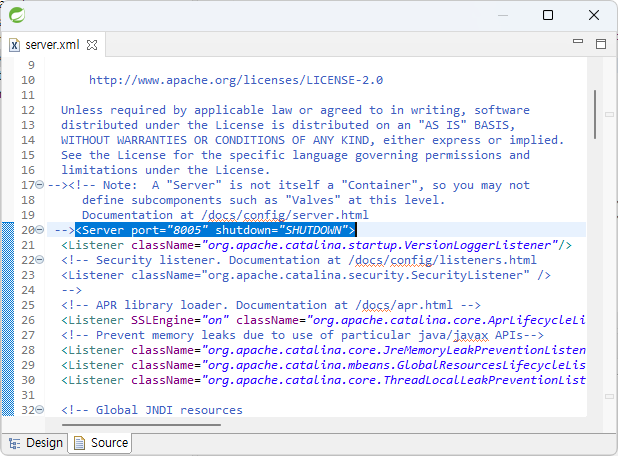Image resolution: width=618 pixels, height=456 pixels.
Task: Collapse the comment fold at line 17
Action: pyautogui.click(x=40, y=184)
